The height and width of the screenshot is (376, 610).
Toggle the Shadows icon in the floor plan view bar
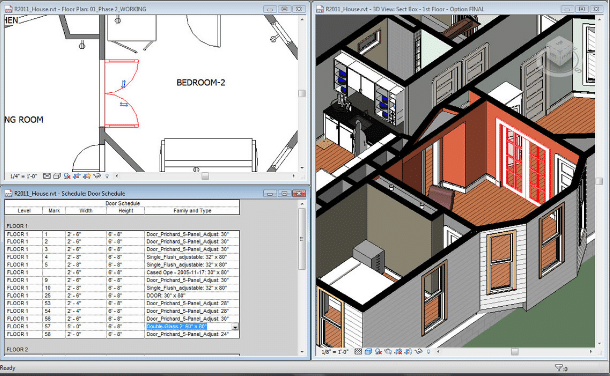pyautogui.click(x=67, y=176)
